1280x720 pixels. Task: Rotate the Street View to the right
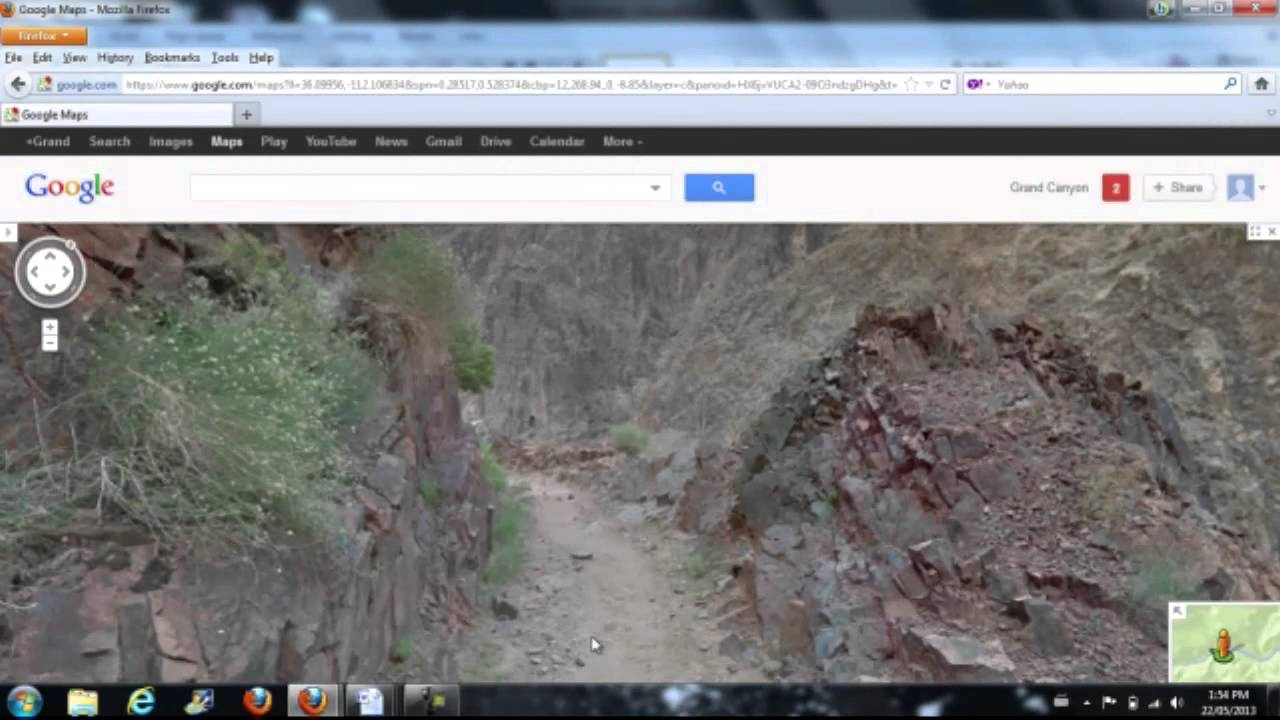pyautogui.click(x=68, y=272)
